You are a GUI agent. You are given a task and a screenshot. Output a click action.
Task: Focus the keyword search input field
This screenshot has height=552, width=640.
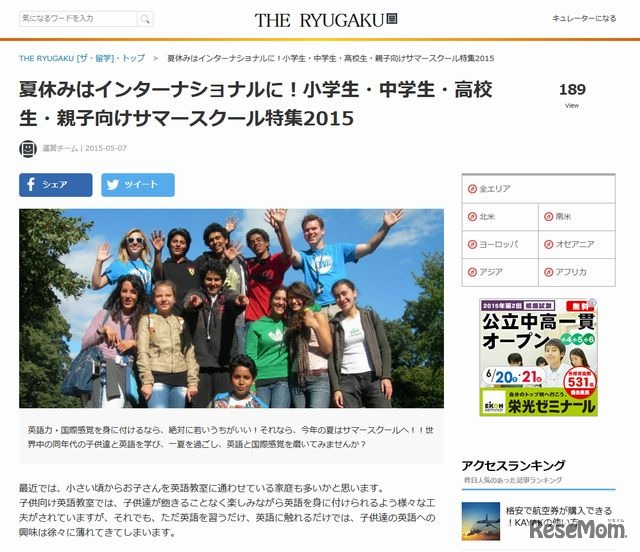(78, 19)
